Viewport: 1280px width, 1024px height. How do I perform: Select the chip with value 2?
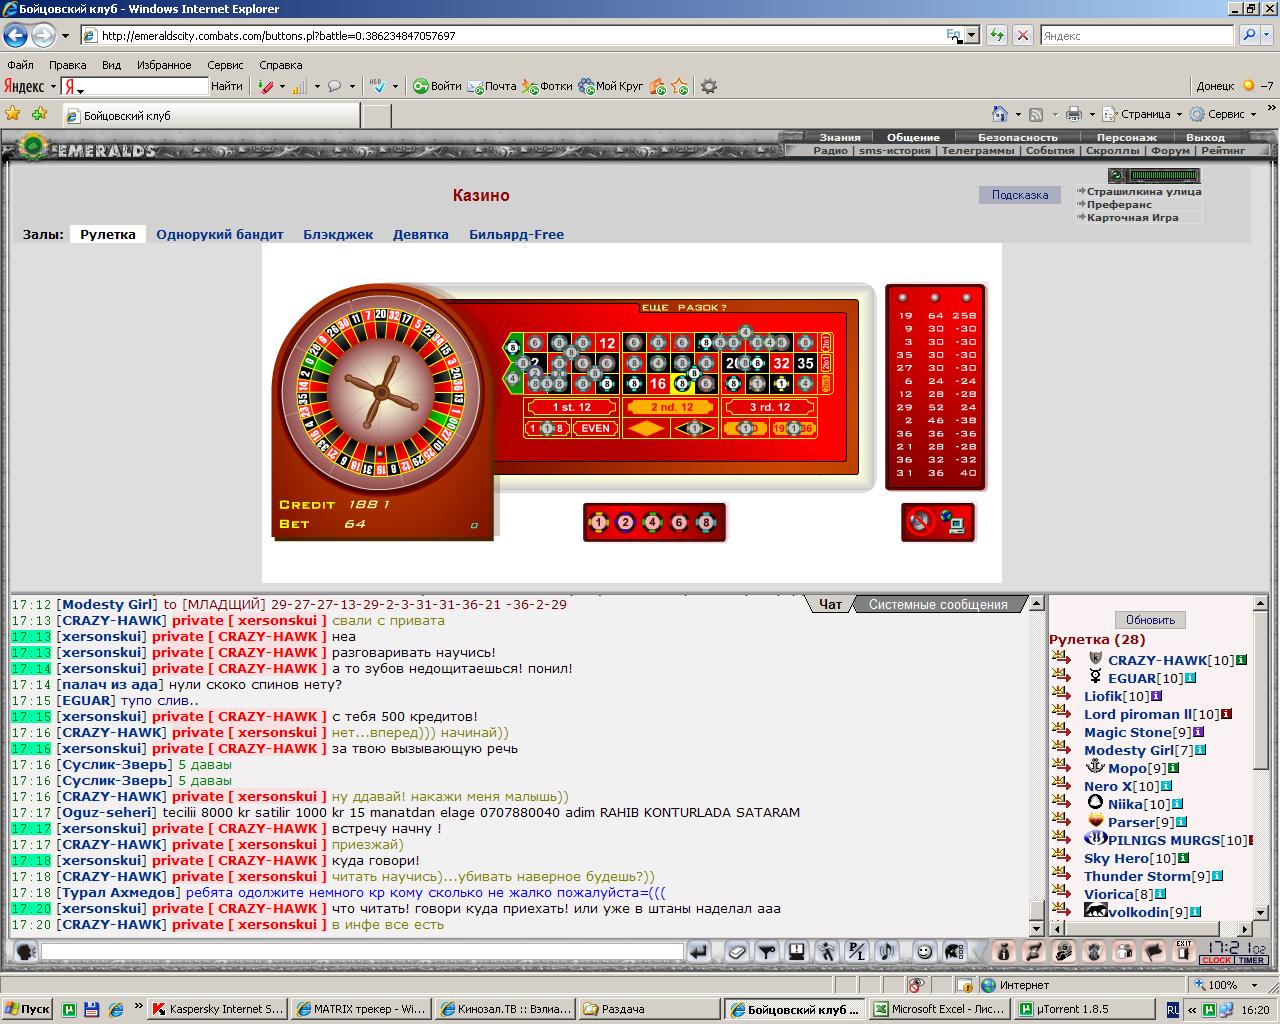[x=626, y=522]
